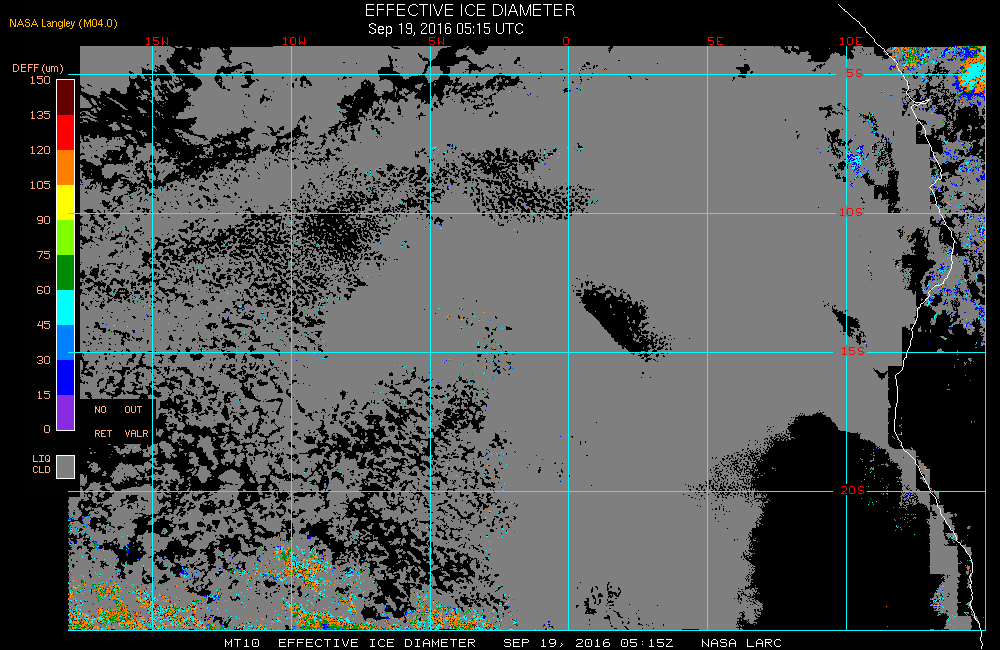Click the dark red 135-150 color band
Screen dimensions: 1000x650
(66, 98)
